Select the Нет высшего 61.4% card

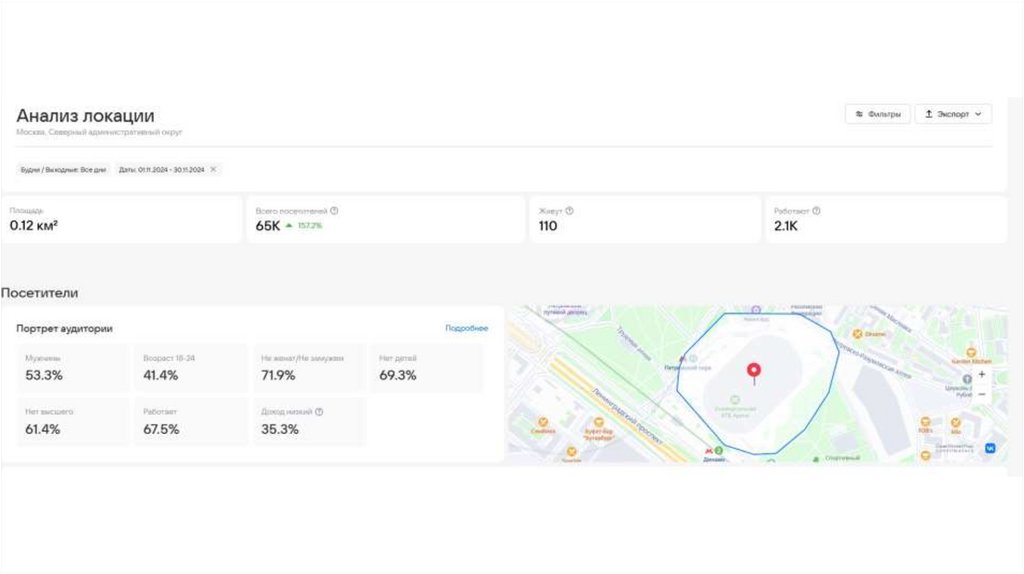coord(72,422)
